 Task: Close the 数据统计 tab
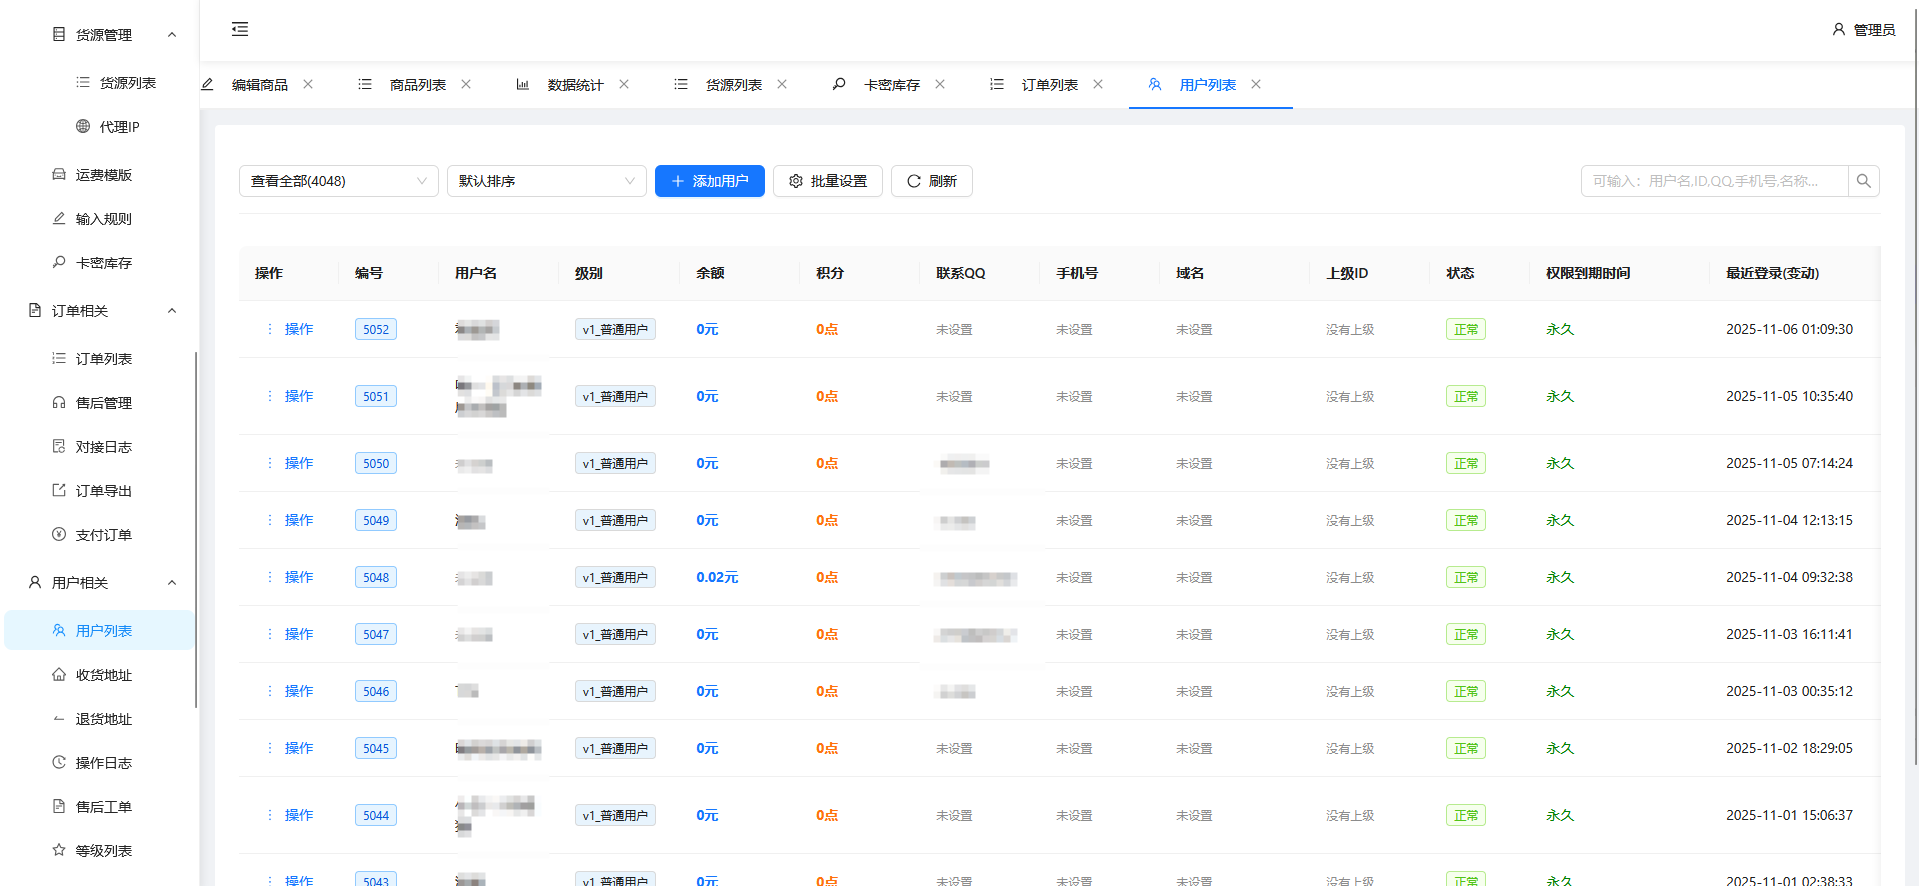click(x=624, y=85)
